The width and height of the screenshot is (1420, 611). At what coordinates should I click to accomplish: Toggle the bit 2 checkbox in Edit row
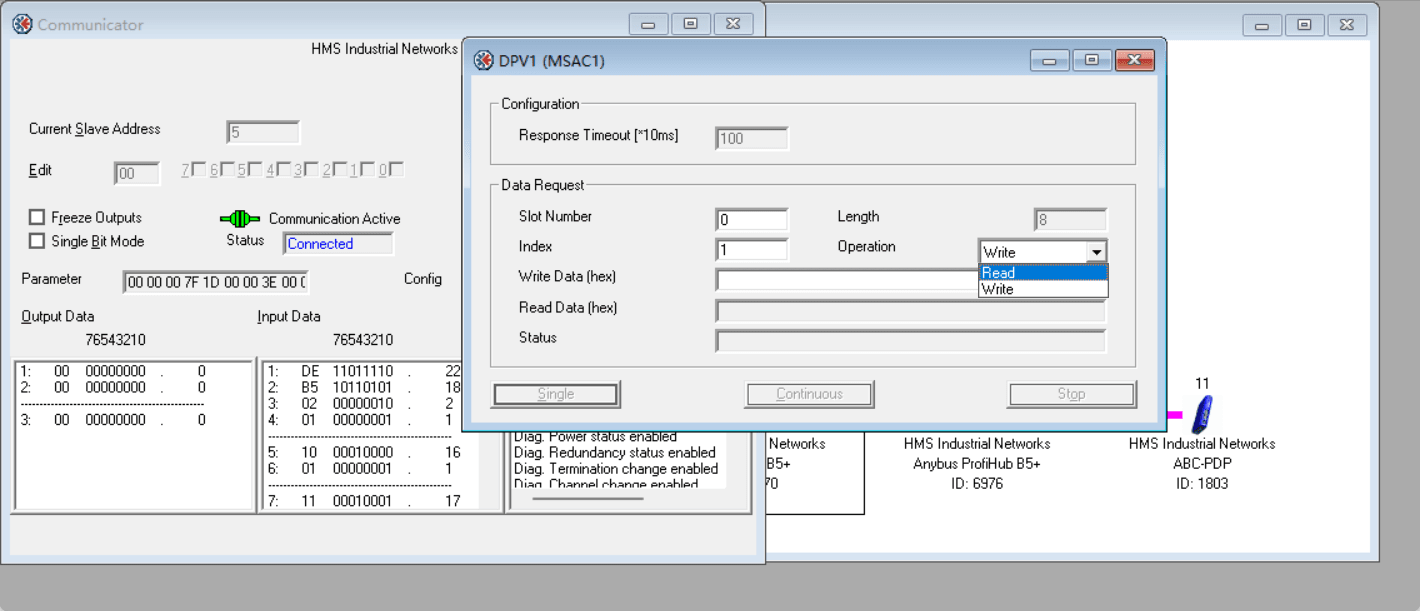tap(339, 170)
